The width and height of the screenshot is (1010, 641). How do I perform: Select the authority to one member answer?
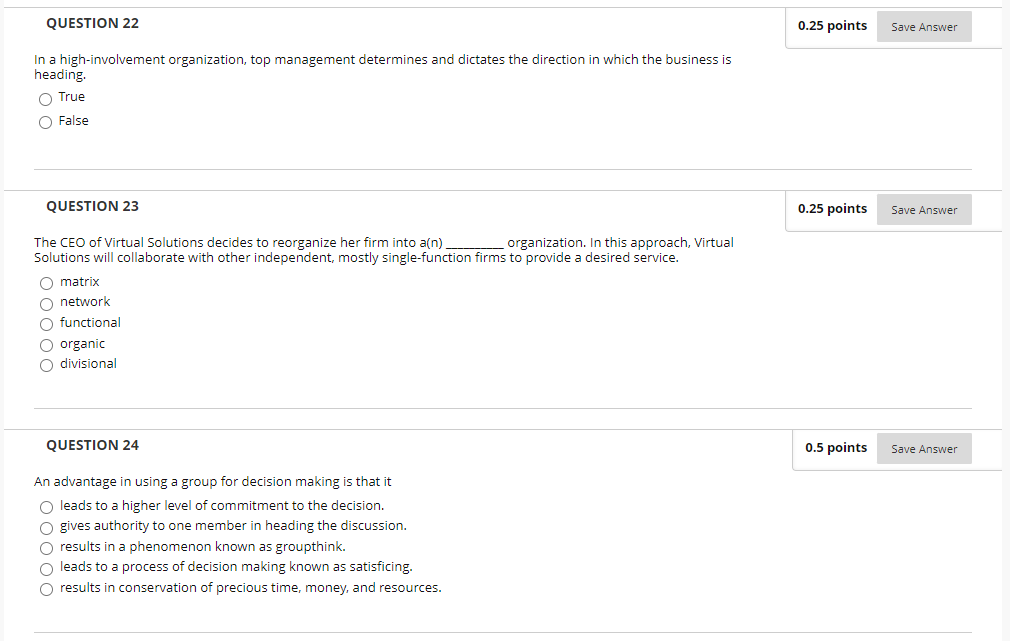[x=46, y=527]
